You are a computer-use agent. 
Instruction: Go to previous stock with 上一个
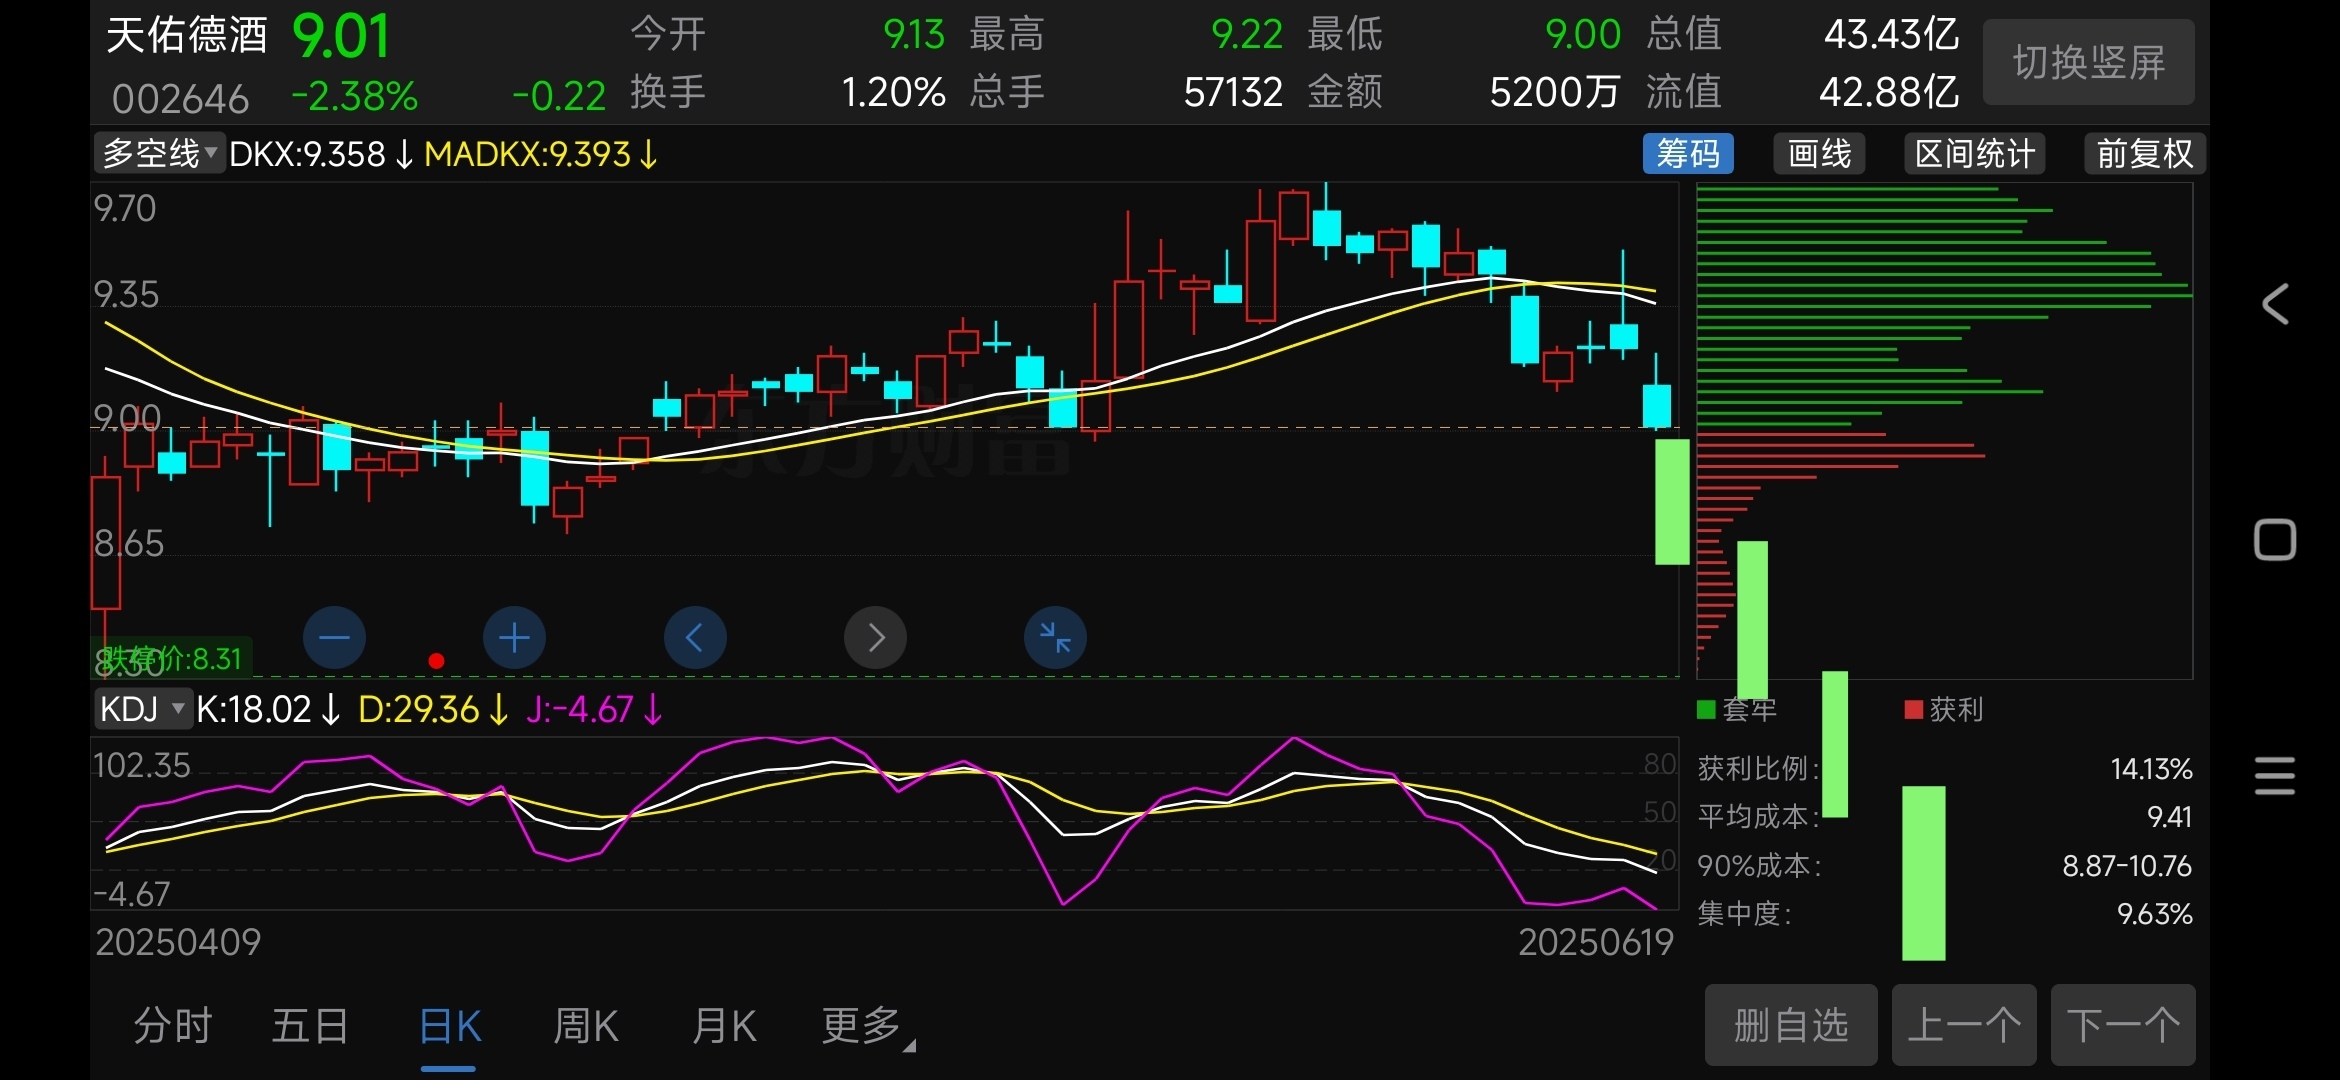click(x=1964, y=1025)
